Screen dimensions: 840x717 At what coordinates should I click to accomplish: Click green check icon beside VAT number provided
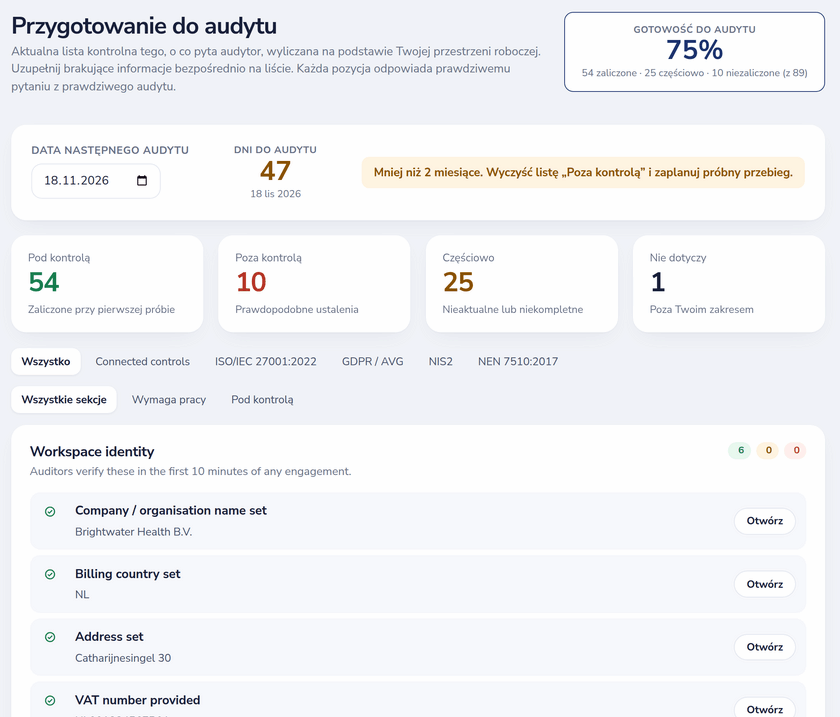coord(50,700)
